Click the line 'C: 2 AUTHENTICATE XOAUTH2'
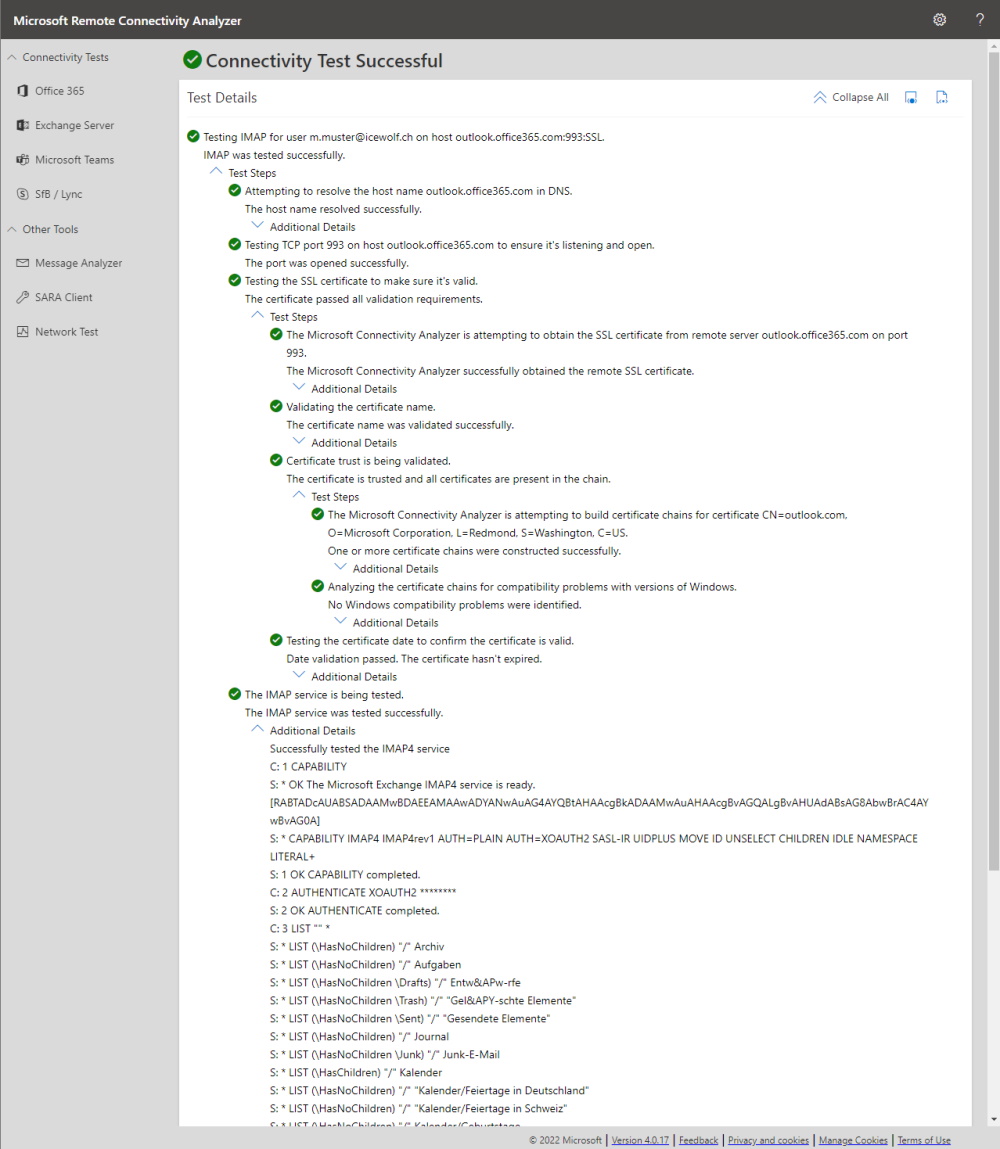 [363, 893]
